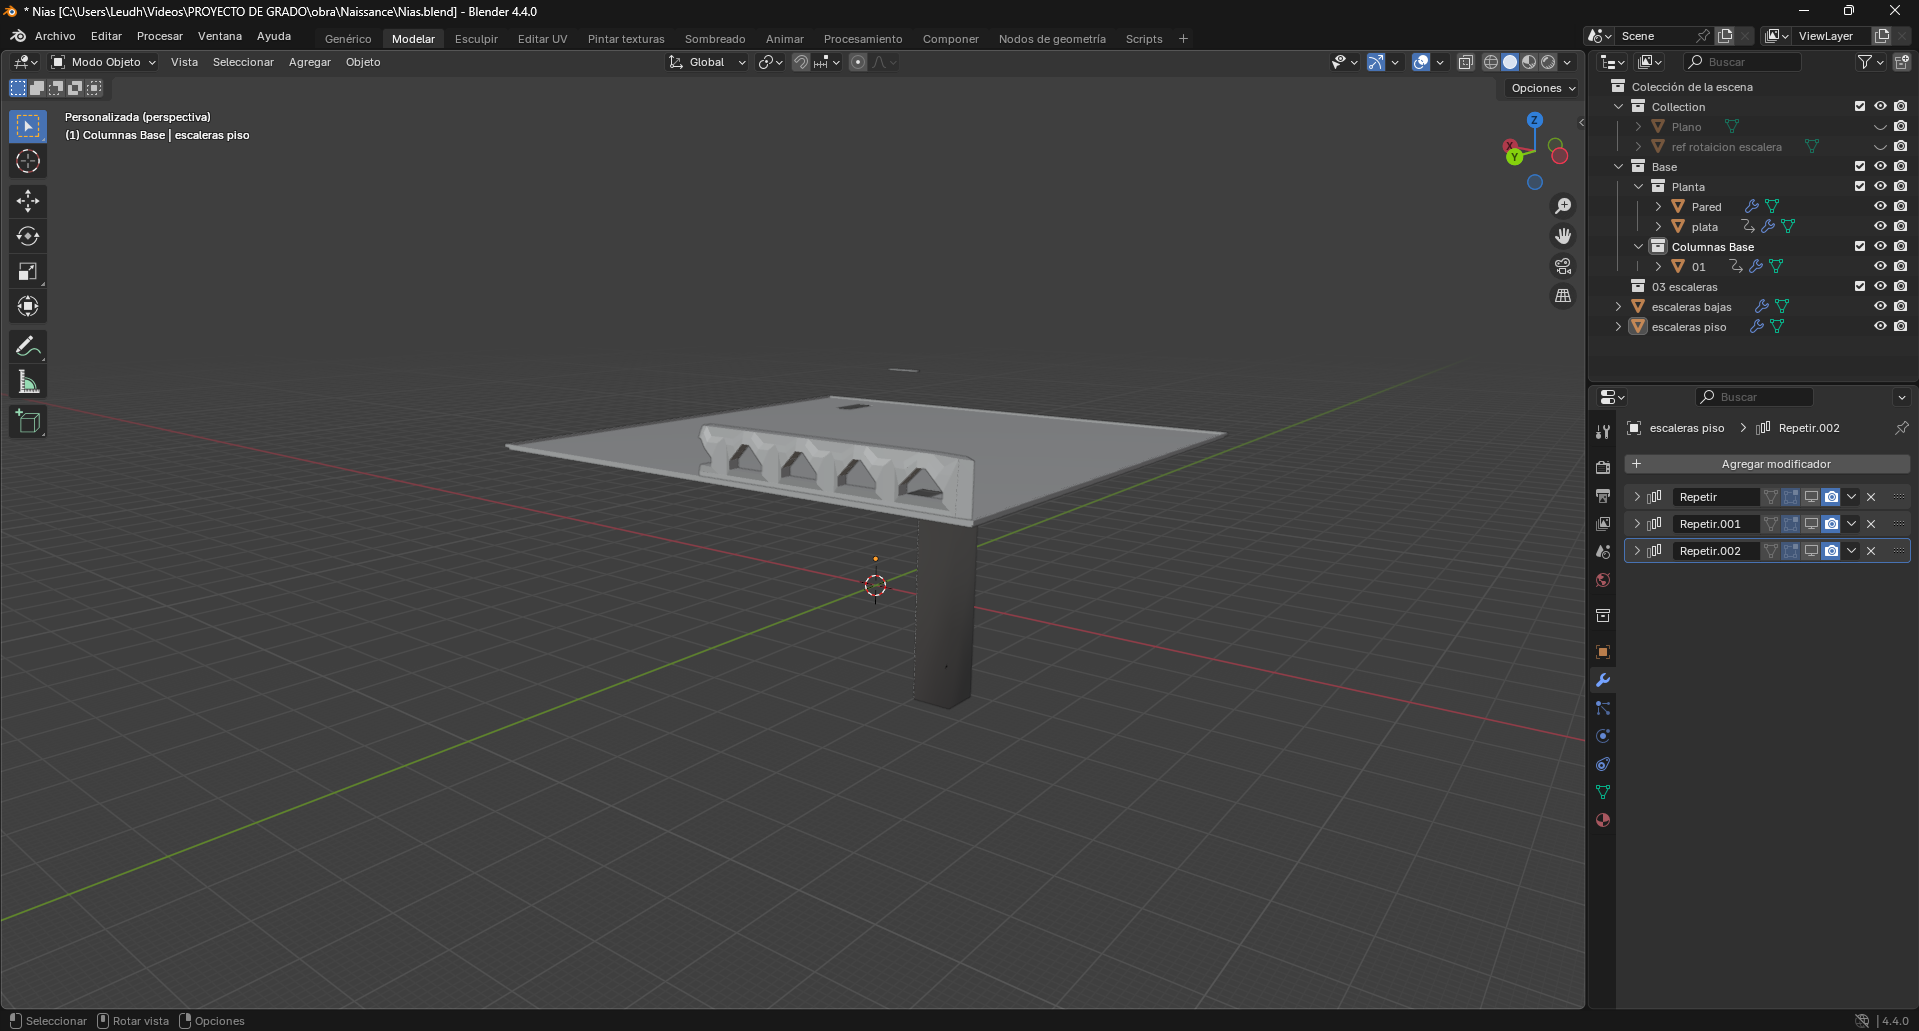Expand escaleras bajas in outliner

1619,307
